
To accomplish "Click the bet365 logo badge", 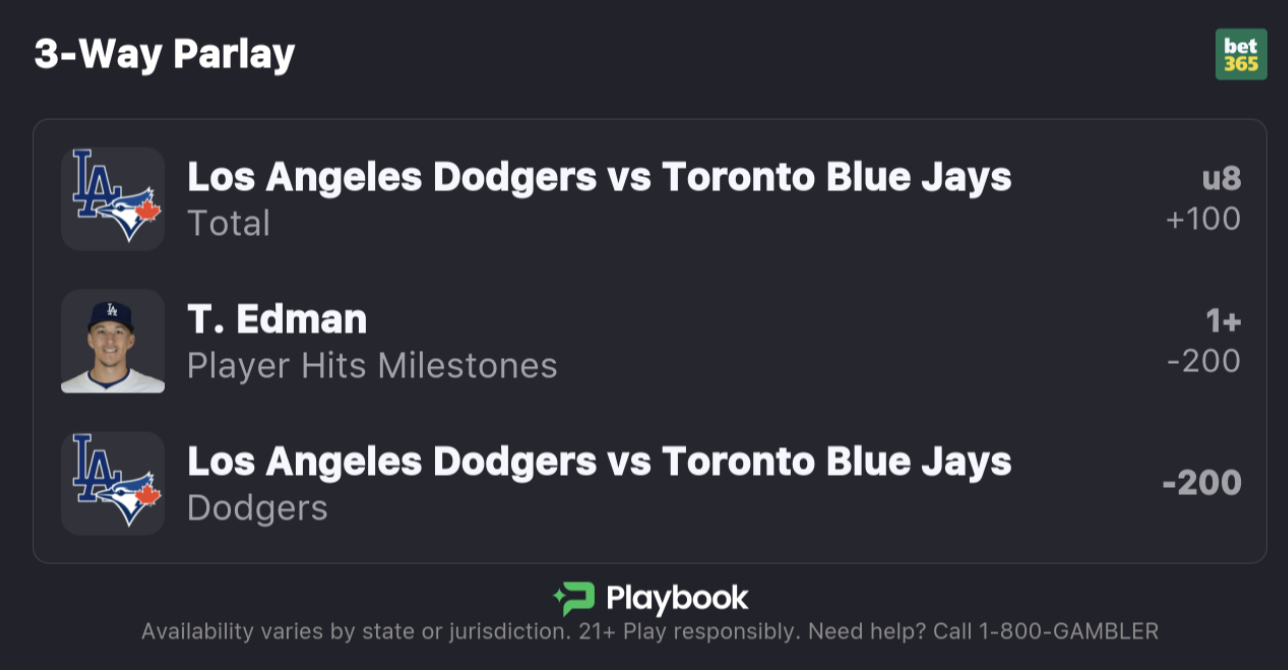I will [1240, 55].
